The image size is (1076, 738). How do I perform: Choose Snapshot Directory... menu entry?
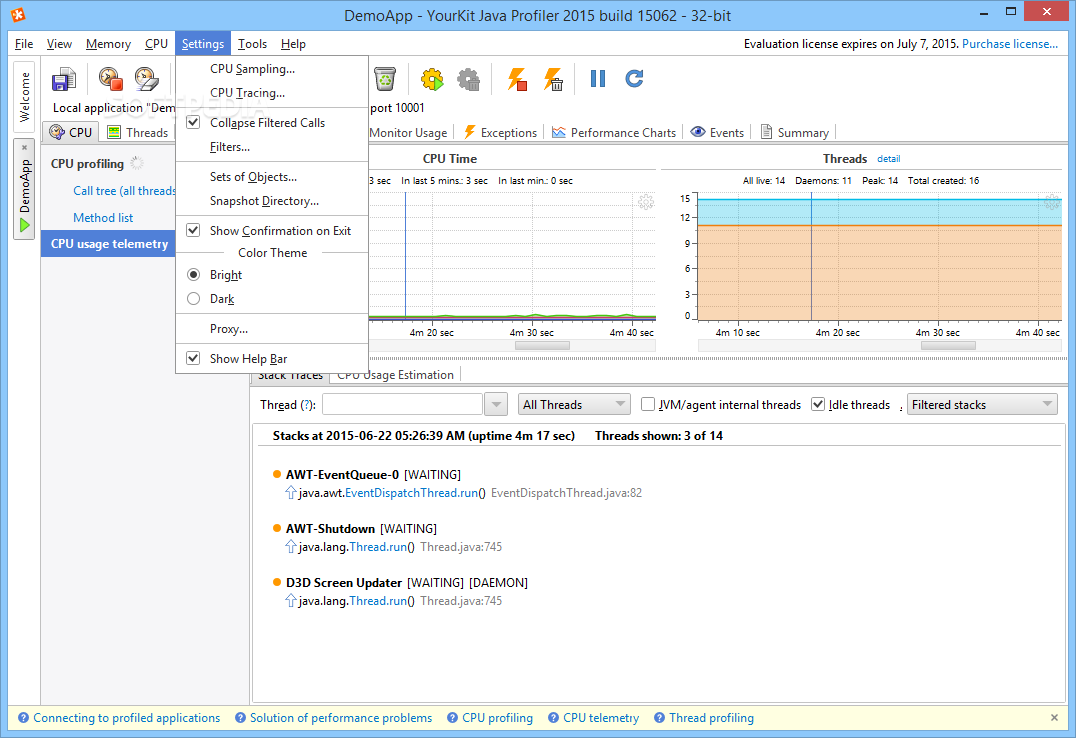pyautogui.click(x=272, y=200)
